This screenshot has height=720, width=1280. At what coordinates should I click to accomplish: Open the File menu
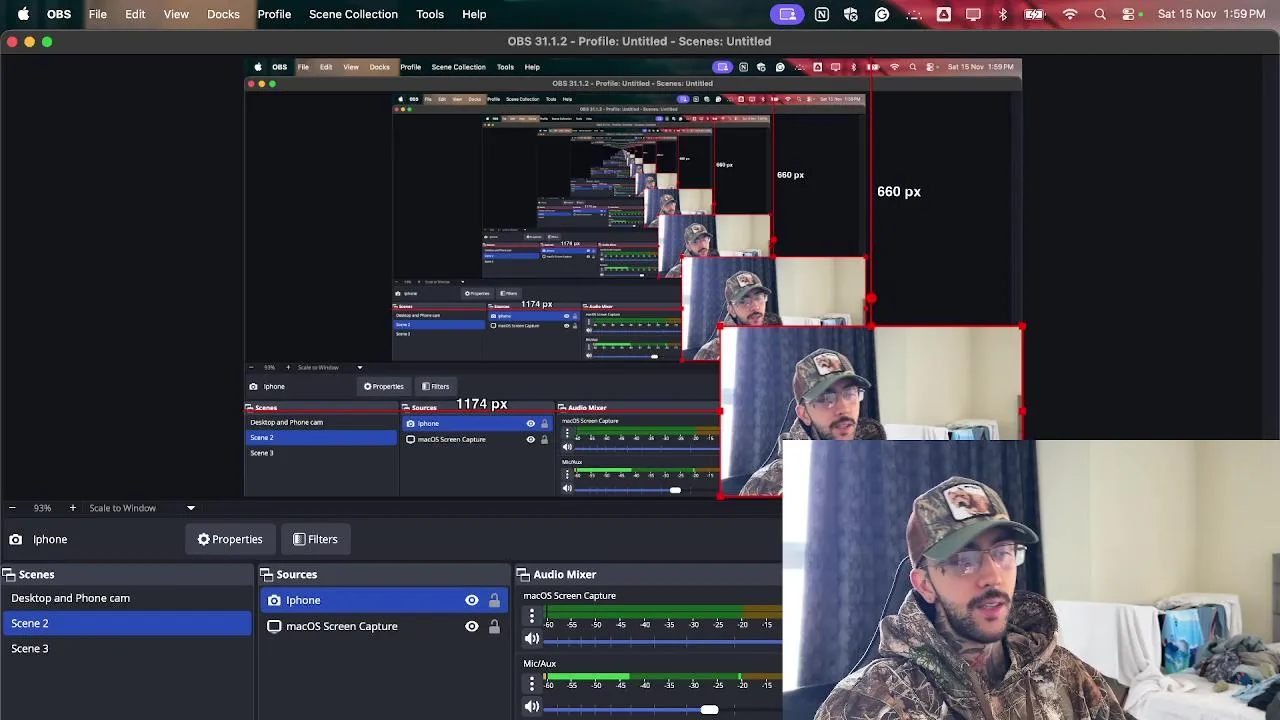click(x=98, y=14)
